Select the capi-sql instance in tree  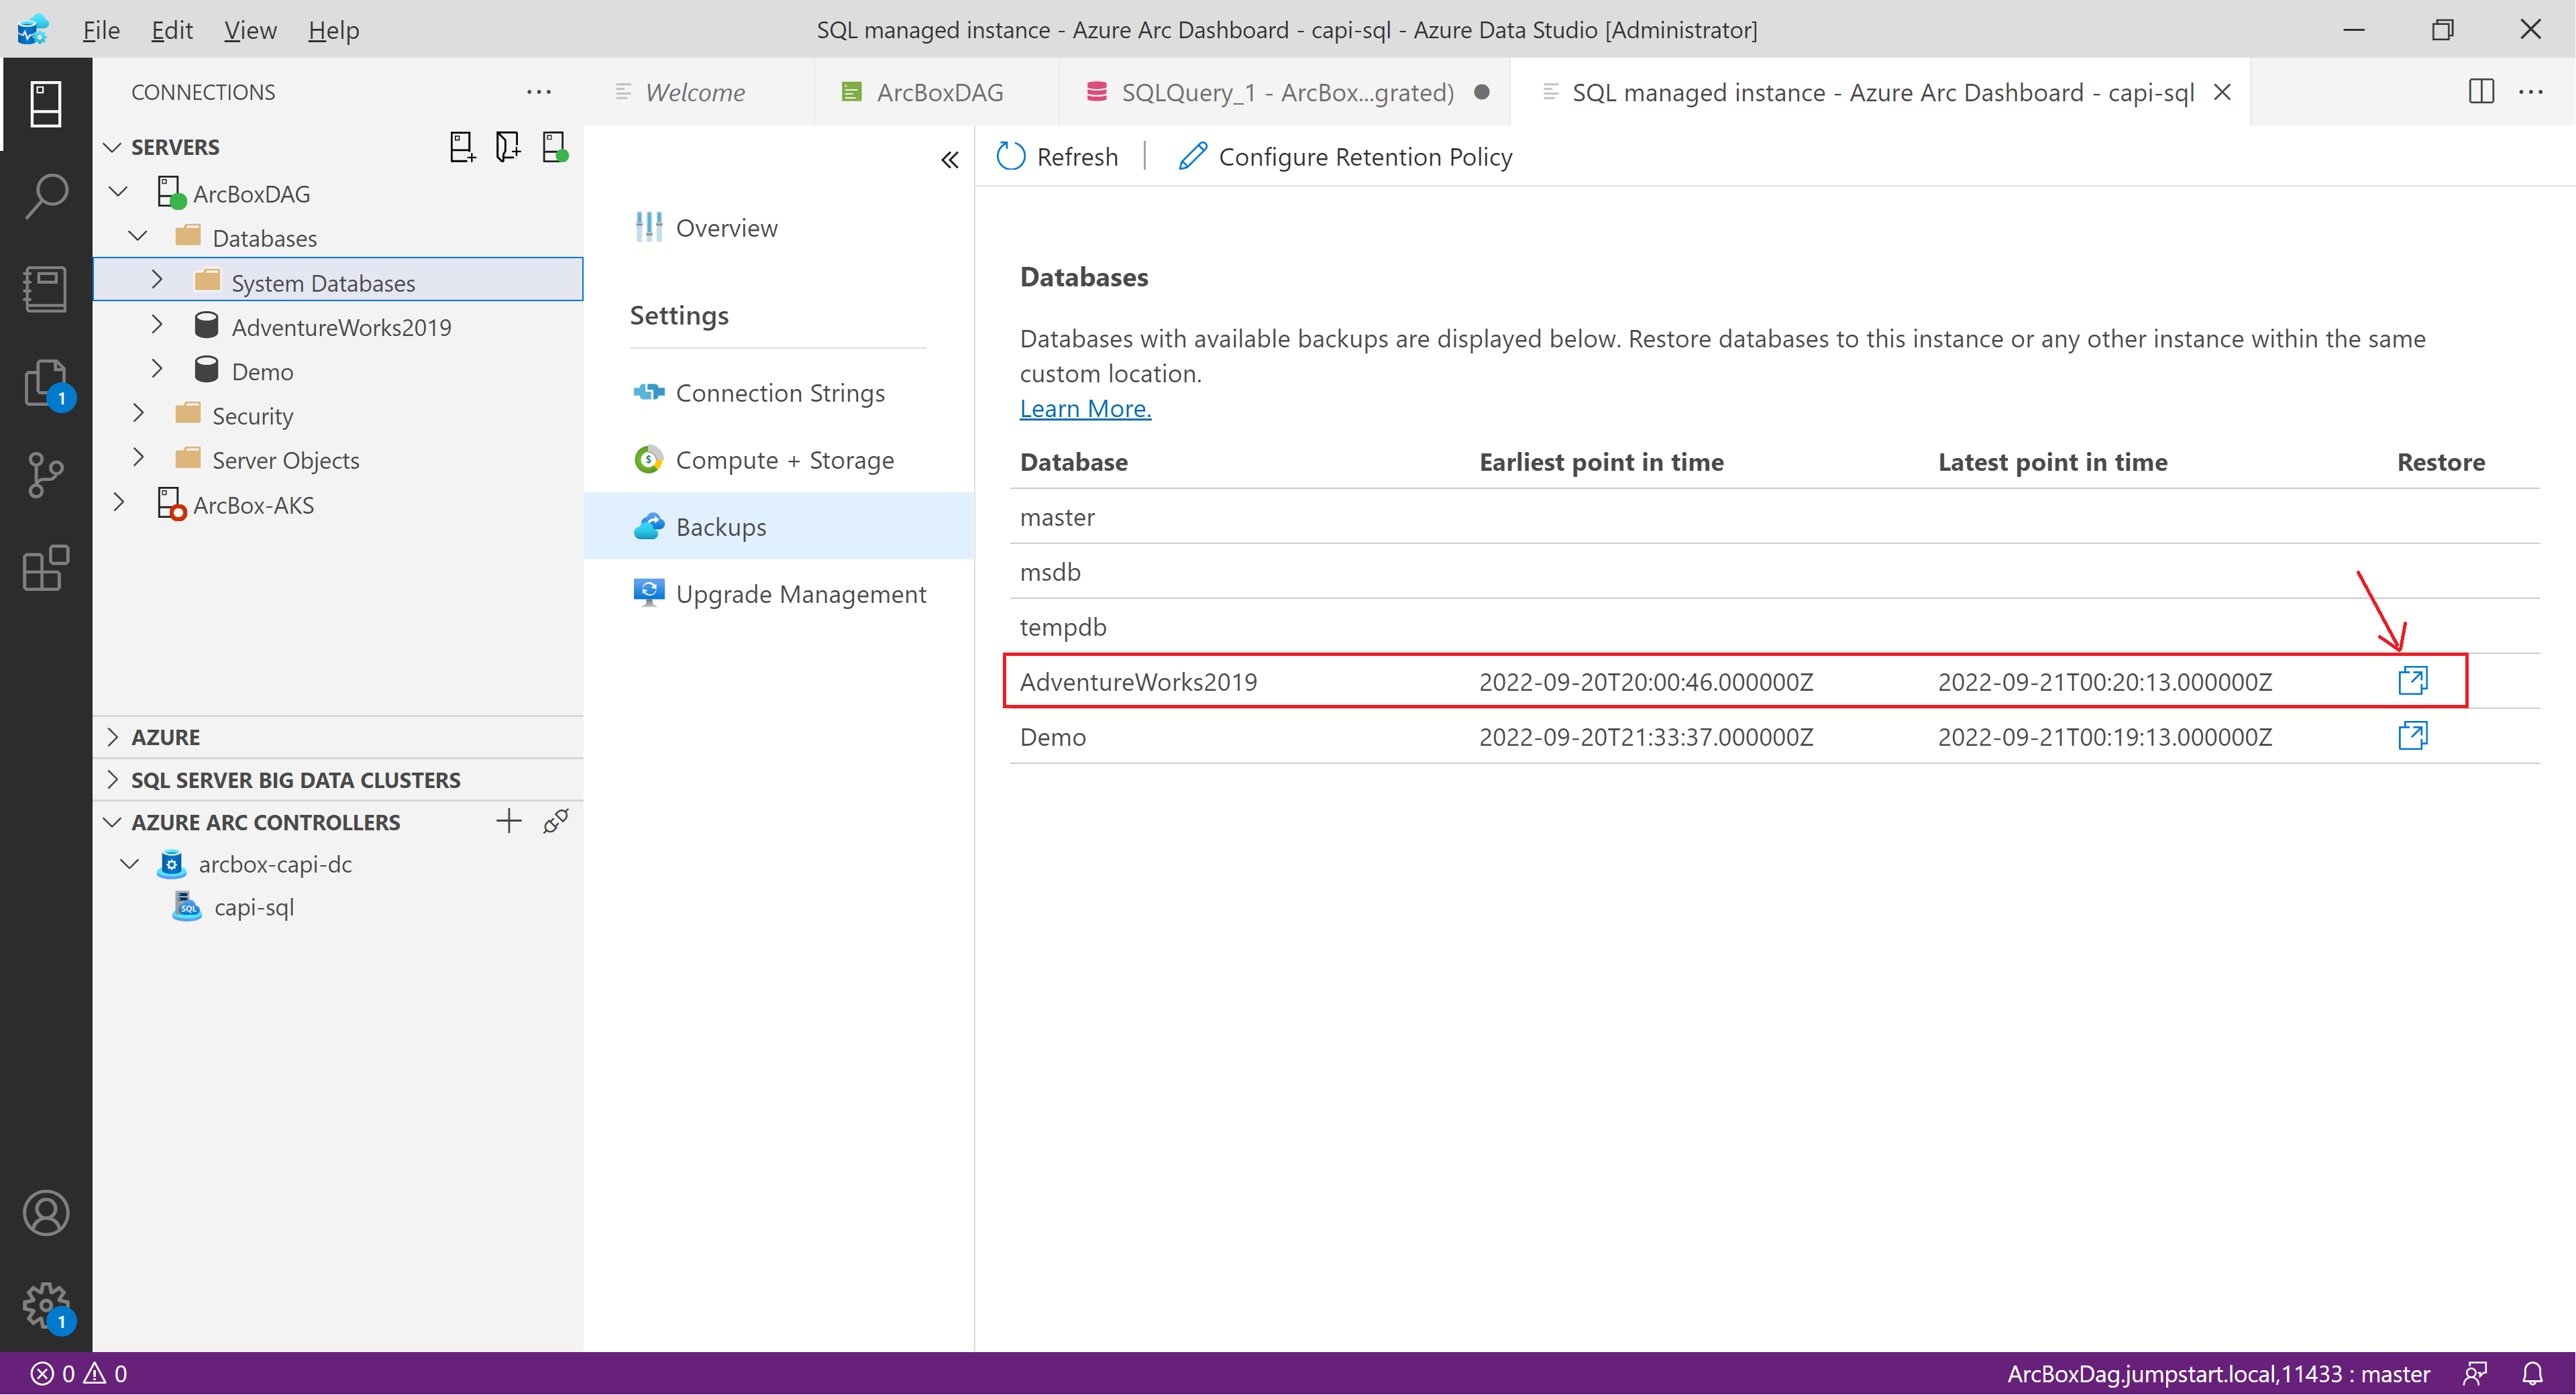coord(254,907)
